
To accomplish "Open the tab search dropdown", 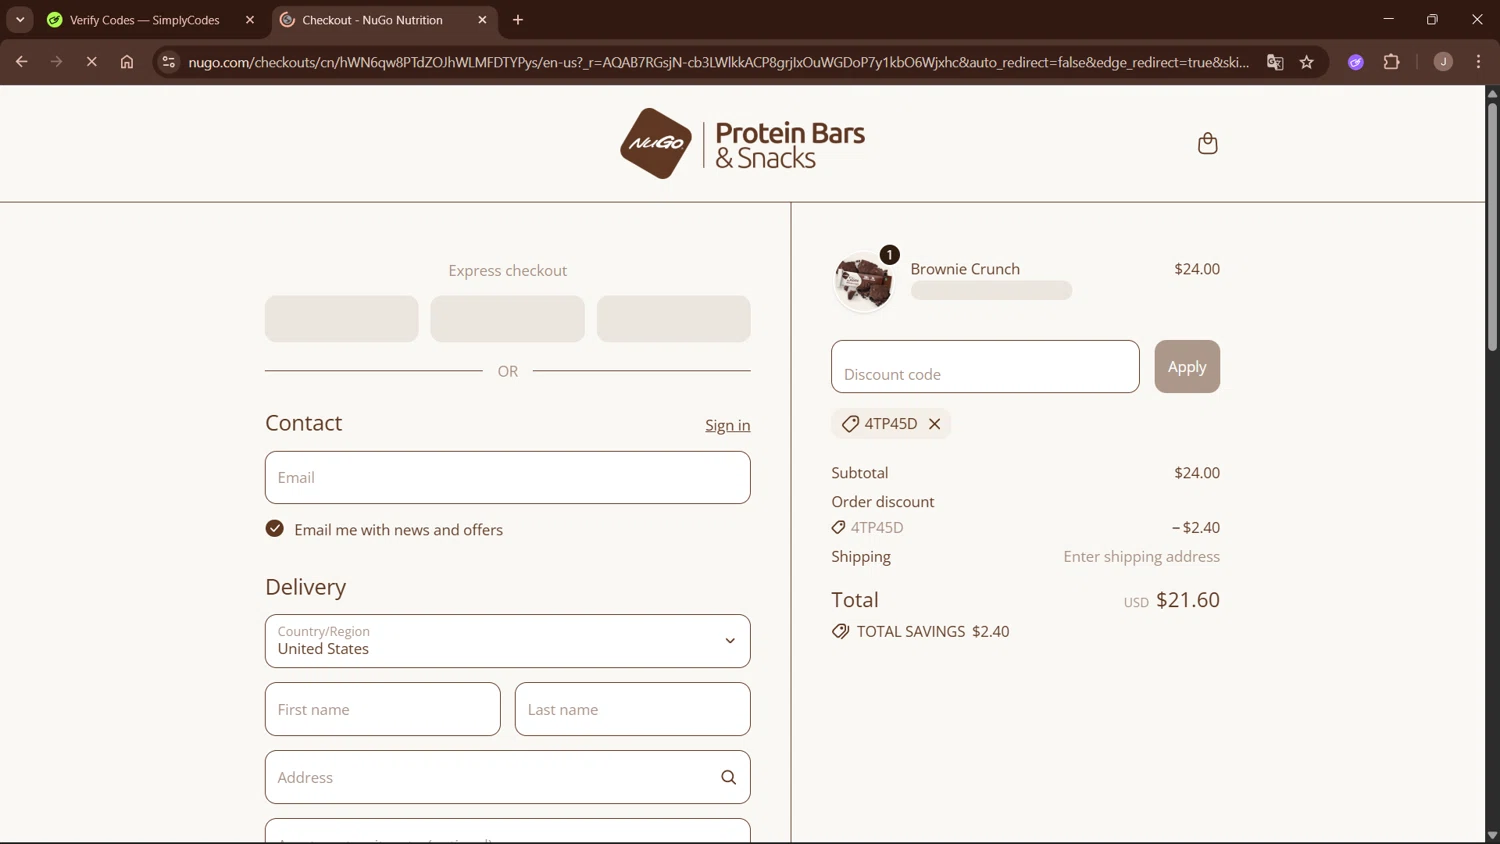I will pos(20,20).
